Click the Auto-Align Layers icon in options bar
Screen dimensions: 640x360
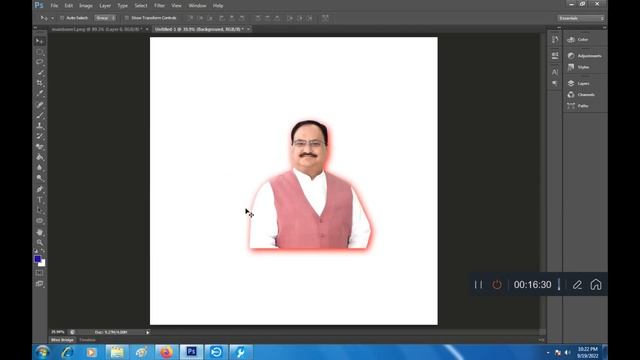(x=325, y=18)
